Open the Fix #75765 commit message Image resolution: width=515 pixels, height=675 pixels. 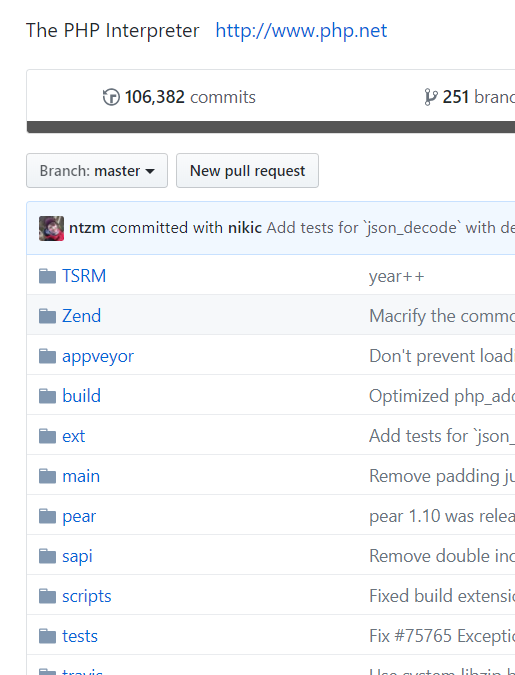(442, 636)
